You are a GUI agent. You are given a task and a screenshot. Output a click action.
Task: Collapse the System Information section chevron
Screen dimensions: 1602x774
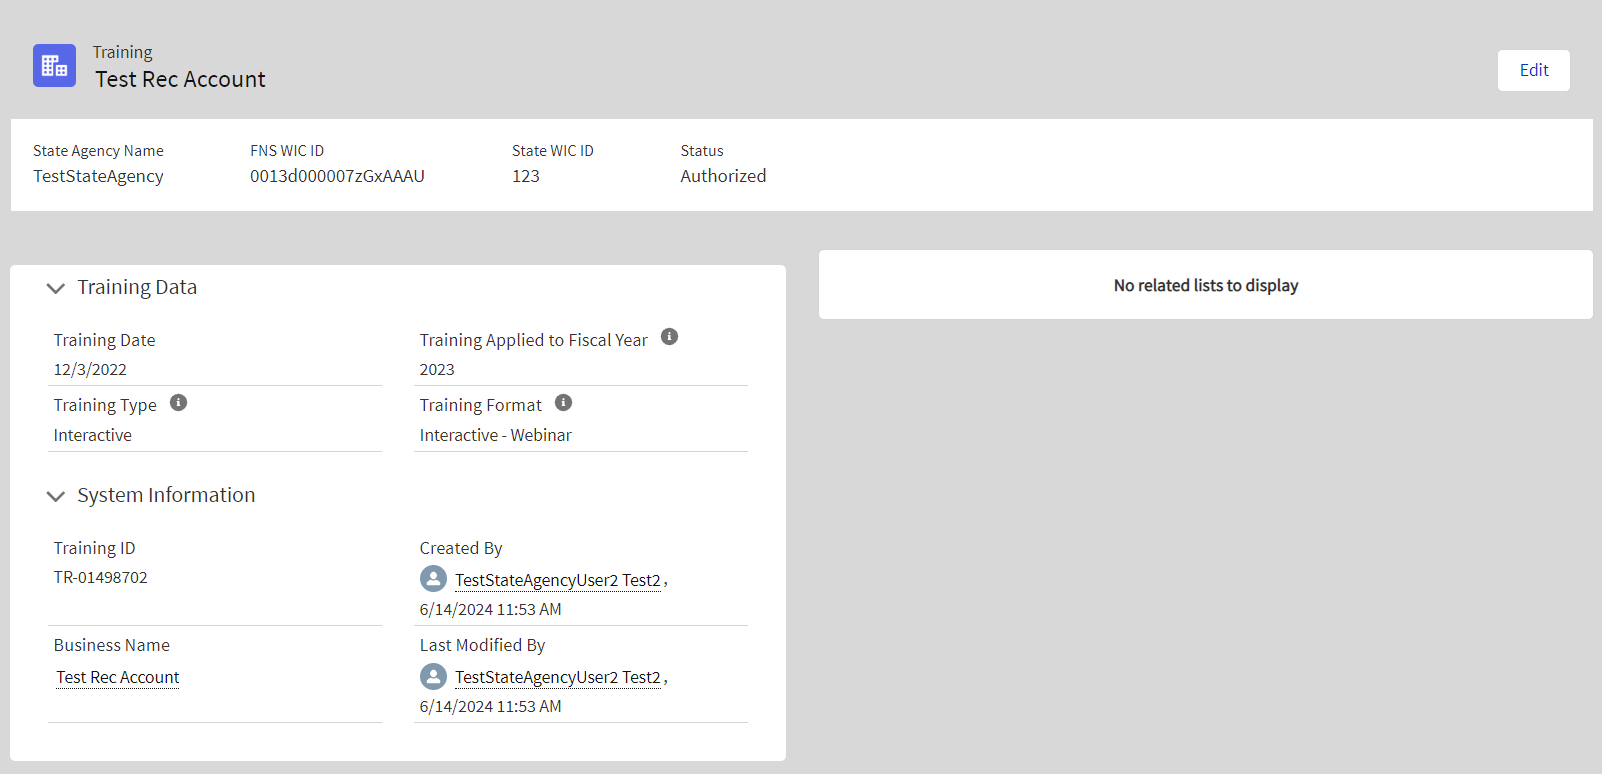(x=56, y=496)
